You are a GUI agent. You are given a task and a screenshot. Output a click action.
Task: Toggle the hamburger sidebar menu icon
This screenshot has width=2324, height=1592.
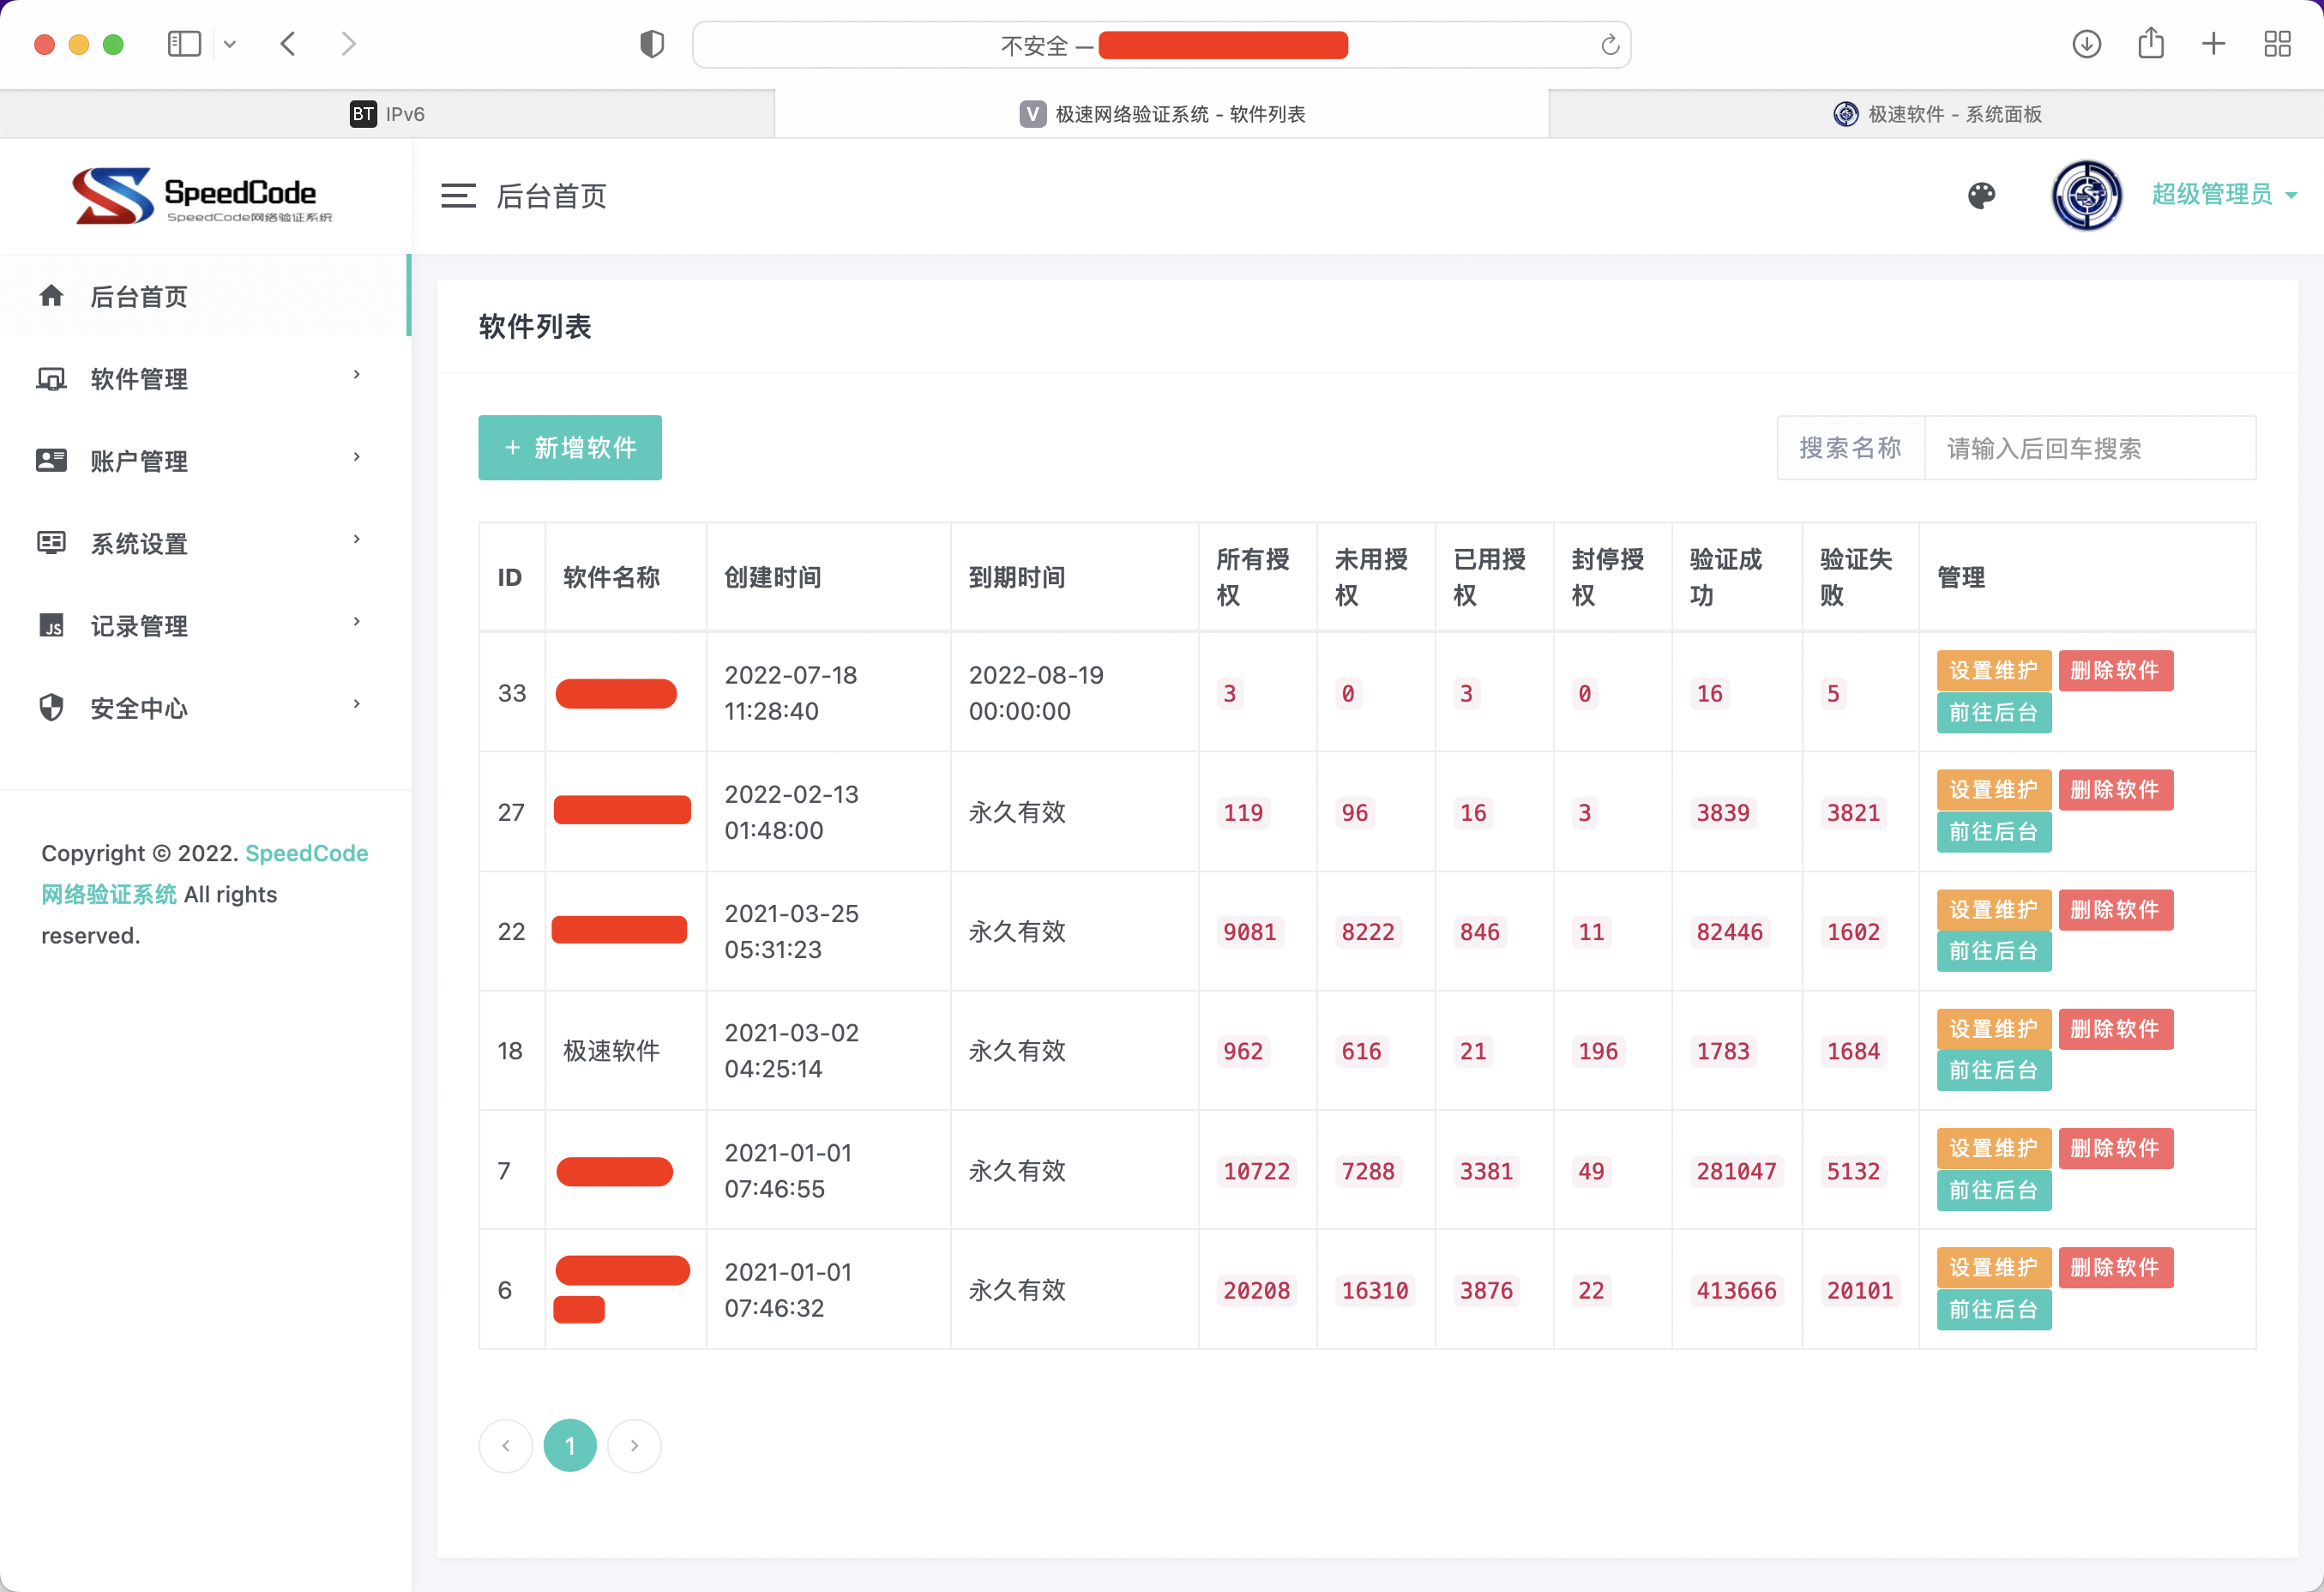pos(458,196)
